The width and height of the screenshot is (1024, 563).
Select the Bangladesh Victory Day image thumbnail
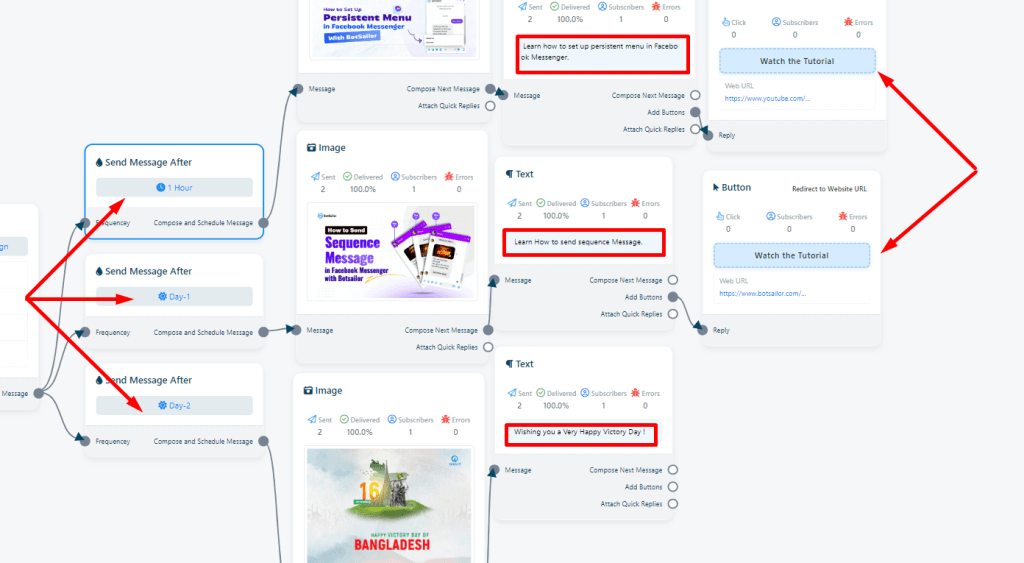390,503
